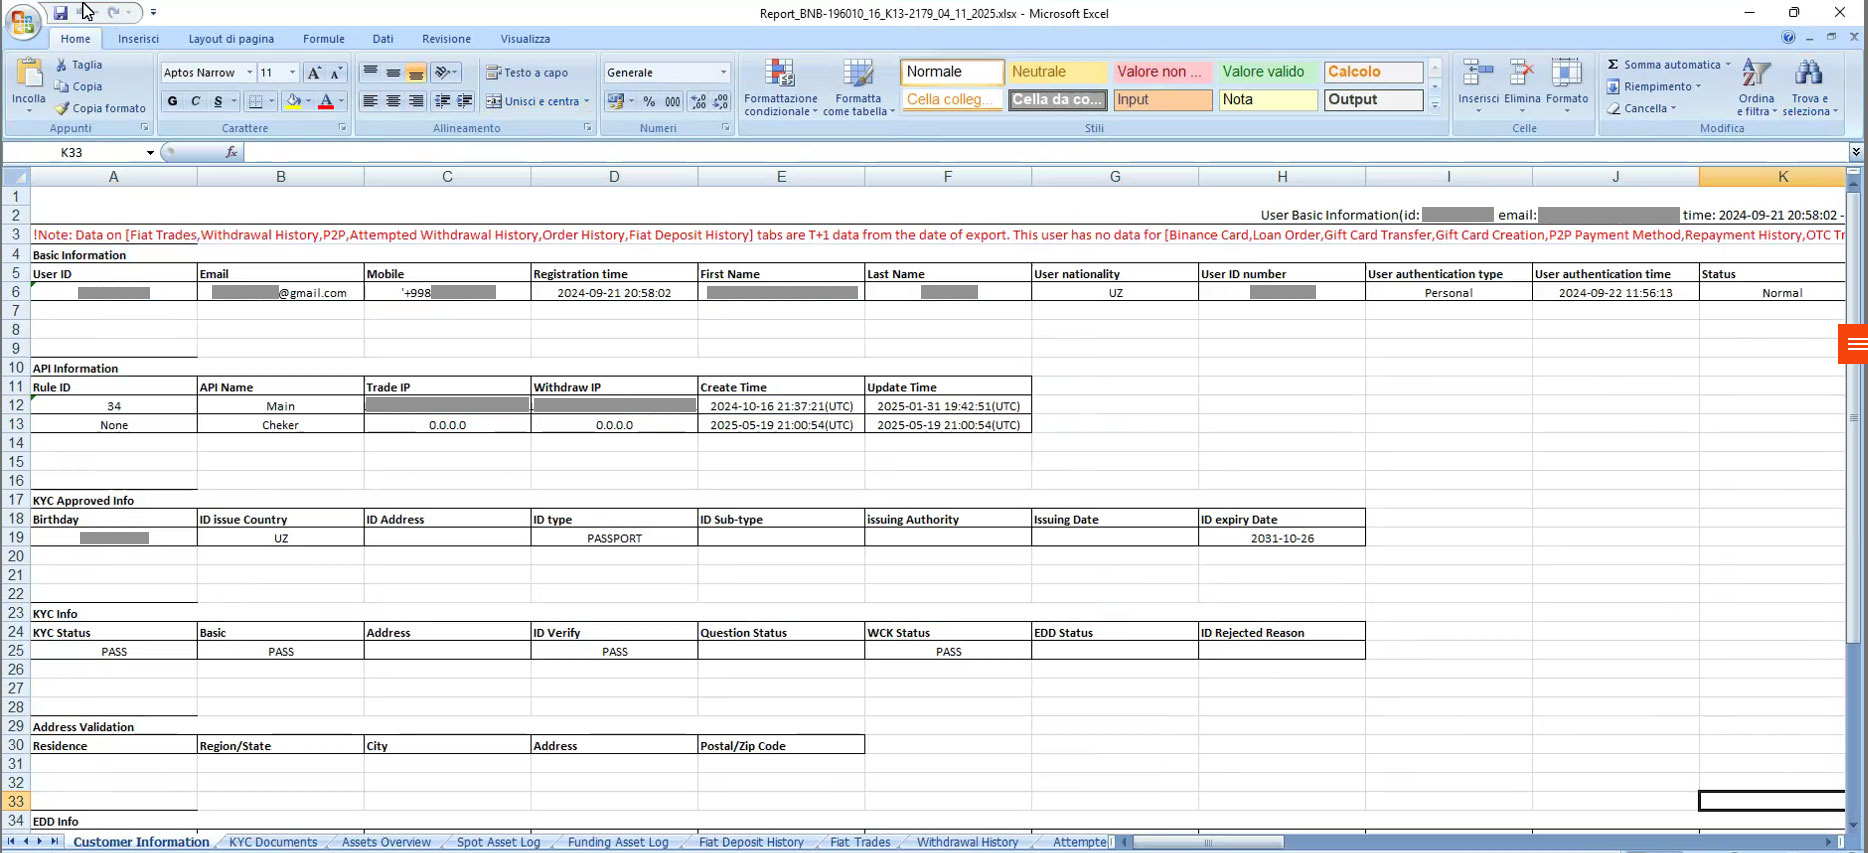Image resolution: width=1868 pixels, height=853 pixels.
Task: Open the Withdrawal History sheet tab
Action: 966,842
